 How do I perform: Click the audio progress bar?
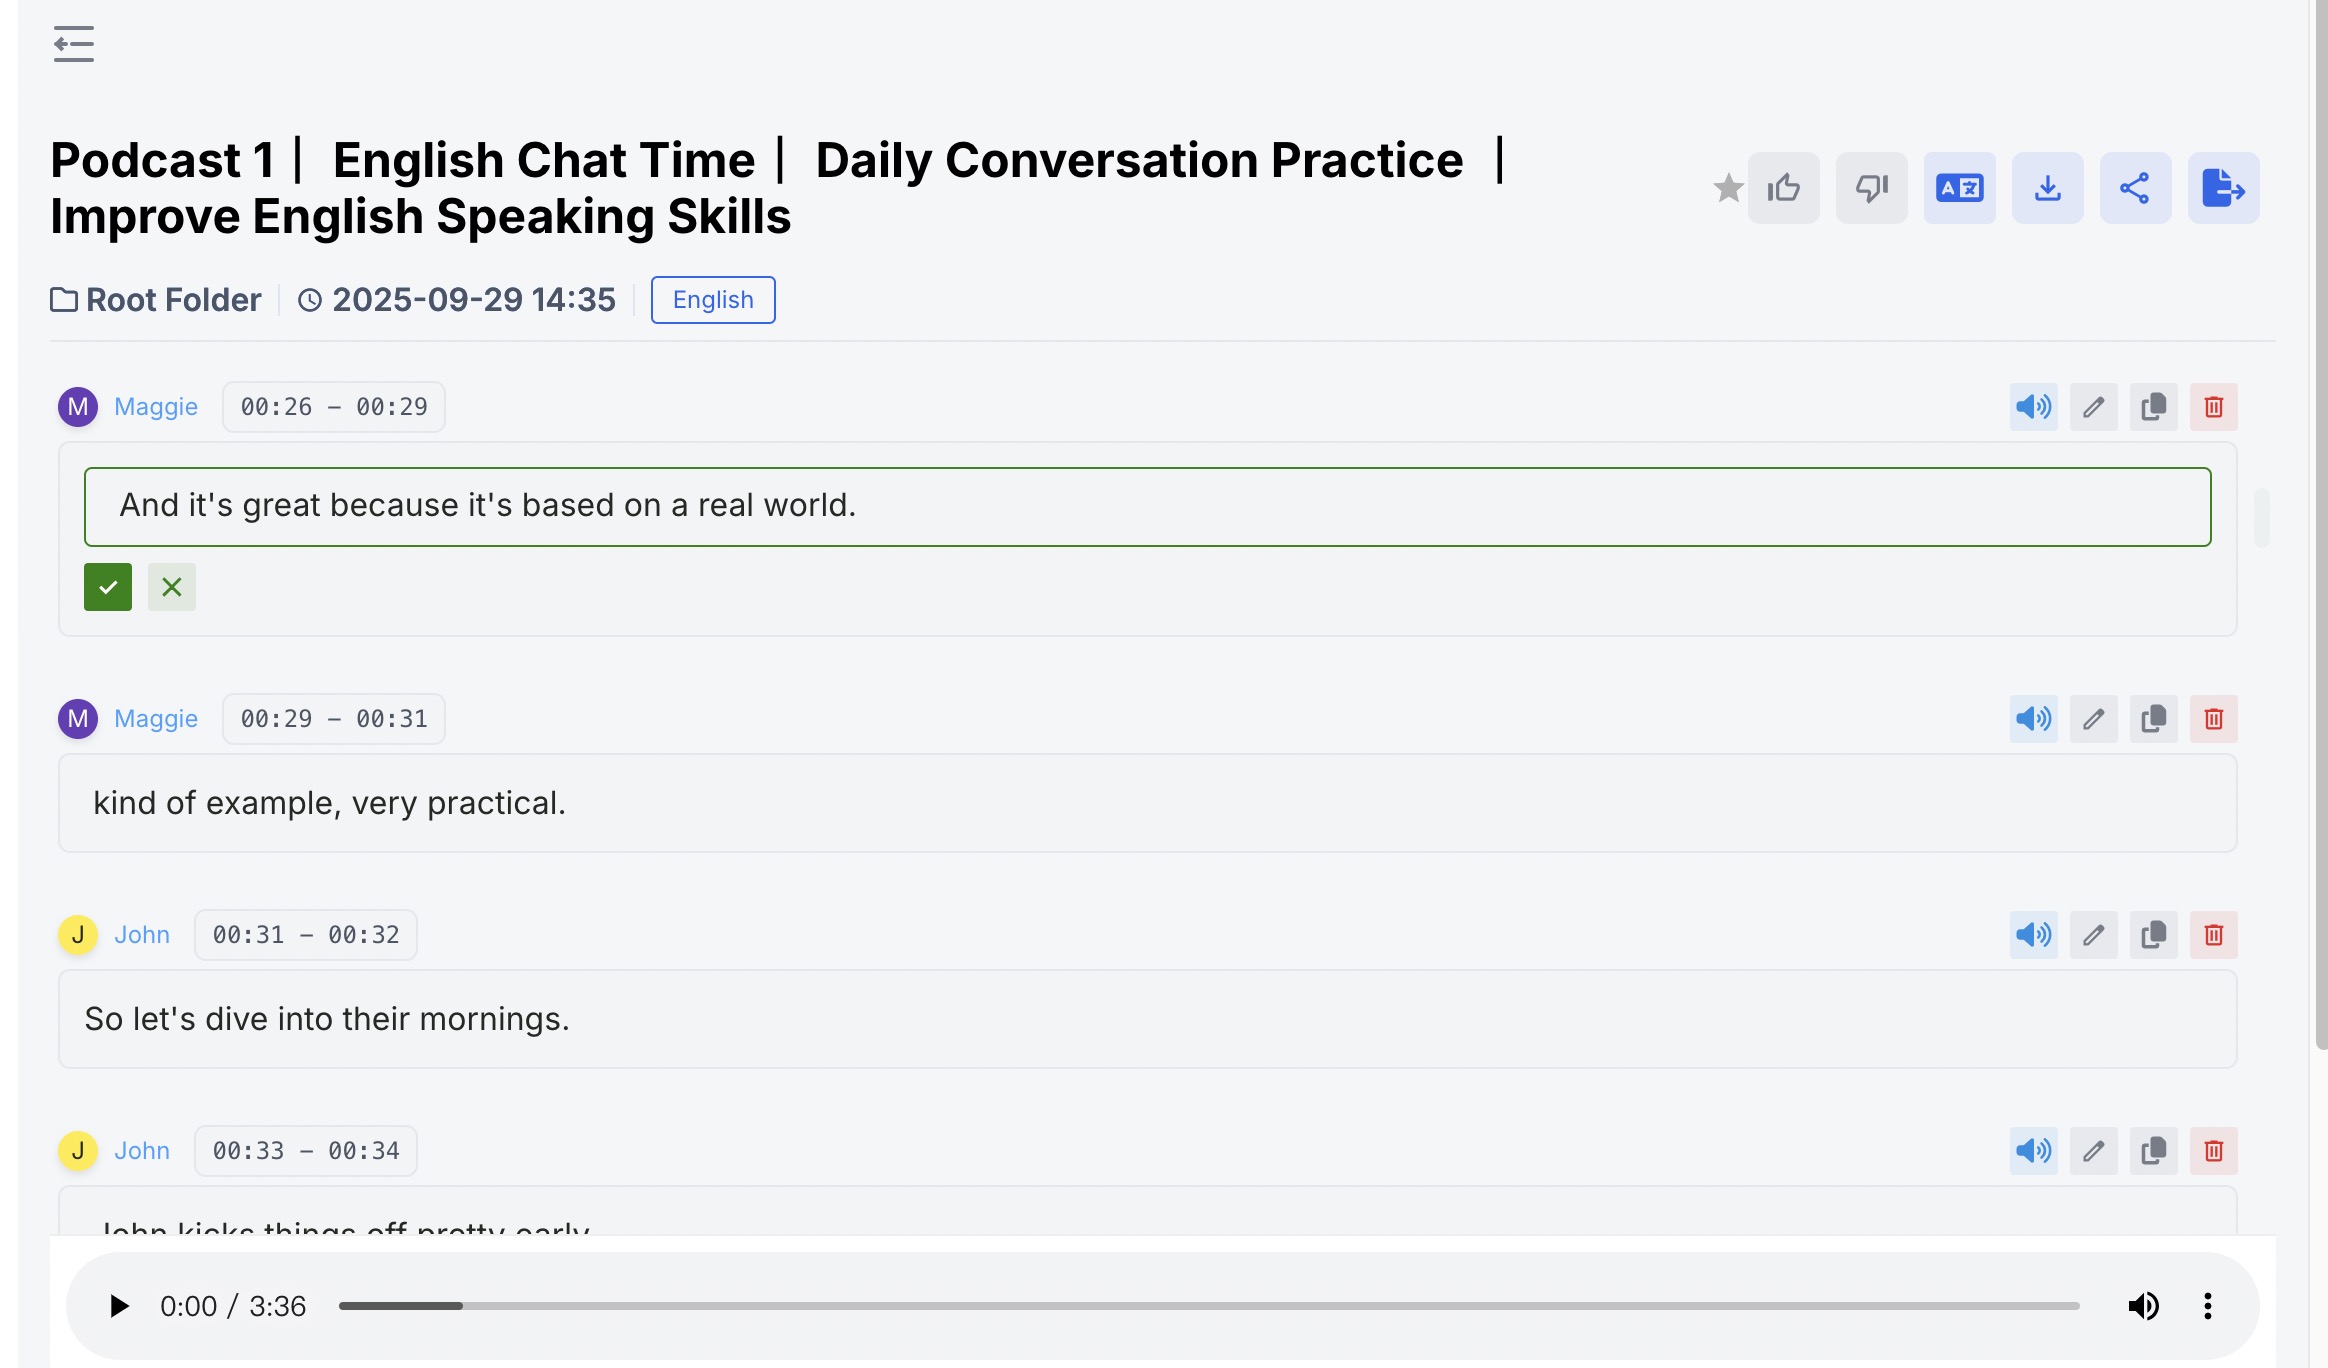(1208, 1306)
